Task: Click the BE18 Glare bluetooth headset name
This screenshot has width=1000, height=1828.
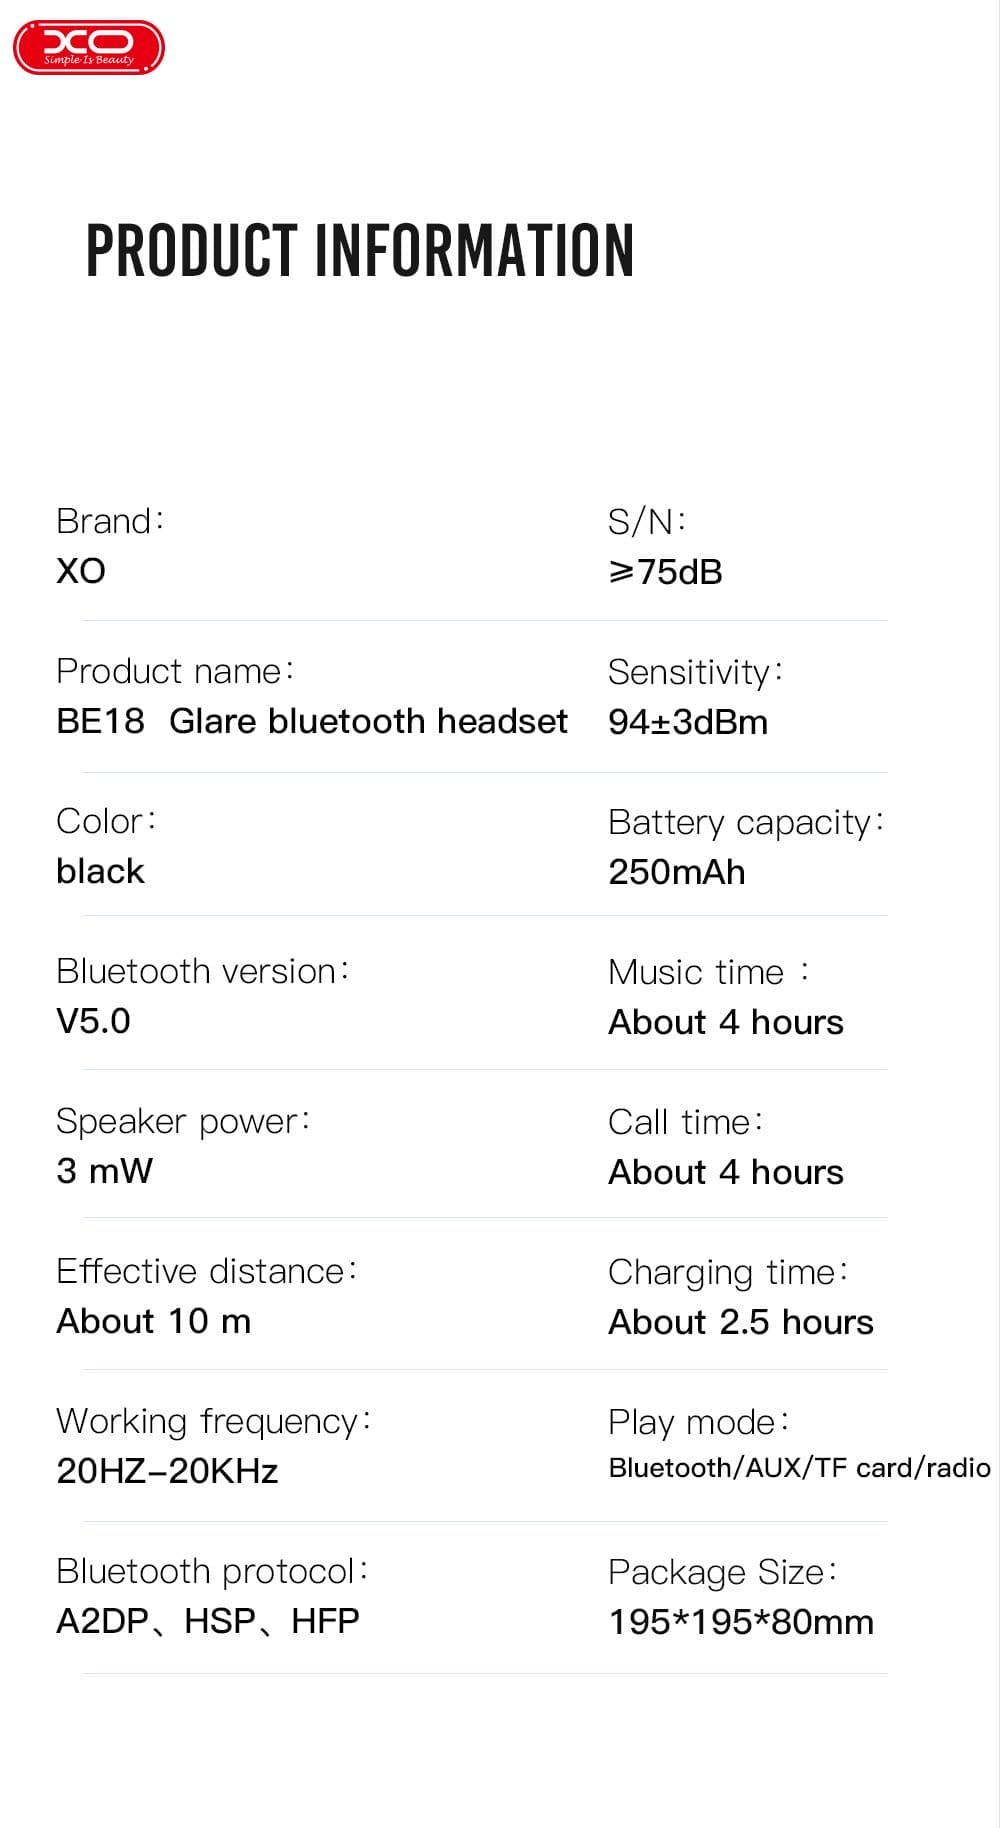Action: [312, 721]
